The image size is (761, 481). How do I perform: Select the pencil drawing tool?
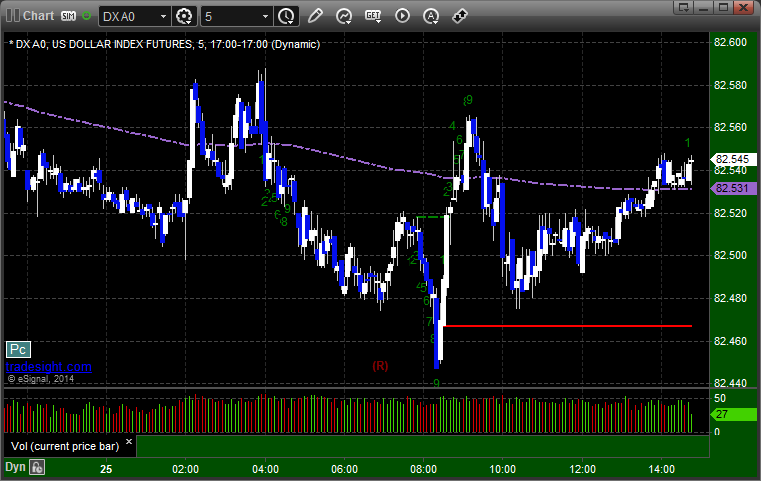click(315, 16)
